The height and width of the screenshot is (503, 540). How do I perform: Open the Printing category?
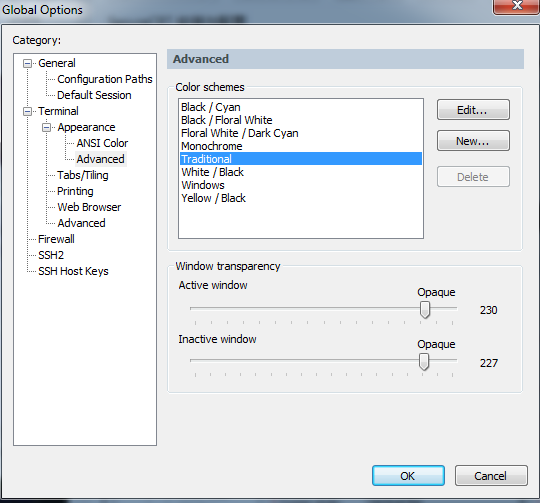click(x=75, y=191)
